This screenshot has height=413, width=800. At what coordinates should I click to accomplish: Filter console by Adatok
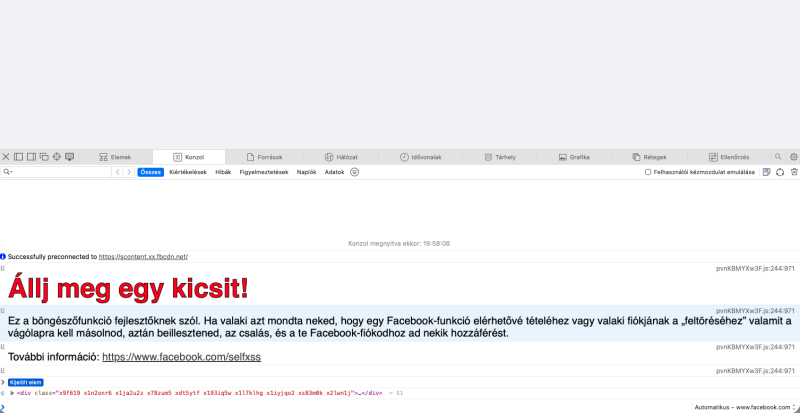(334, 172)
